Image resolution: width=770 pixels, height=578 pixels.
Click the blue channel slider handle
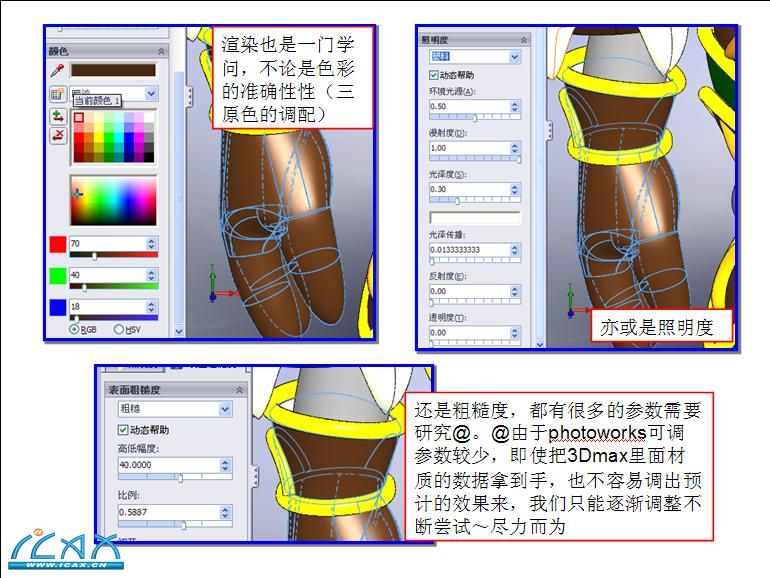click(76, 319)
